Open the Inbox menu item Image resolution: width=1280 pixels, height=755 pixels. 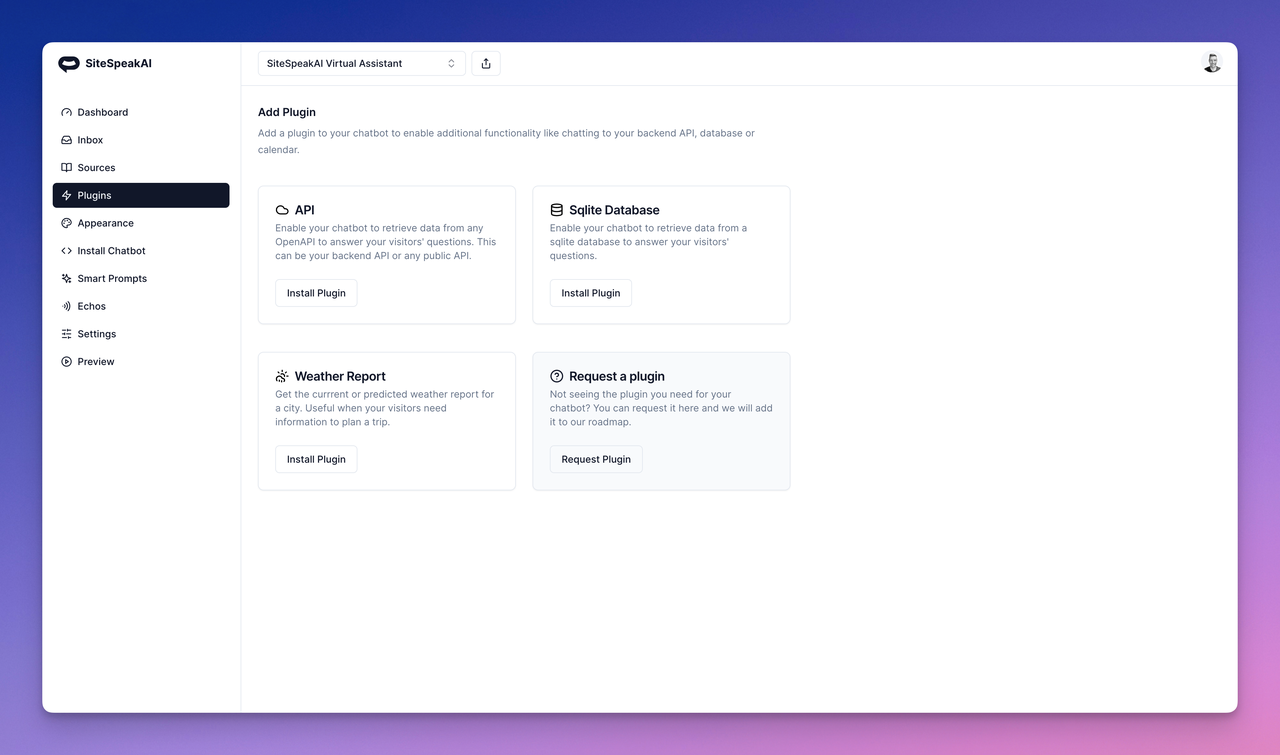point(141,140)
